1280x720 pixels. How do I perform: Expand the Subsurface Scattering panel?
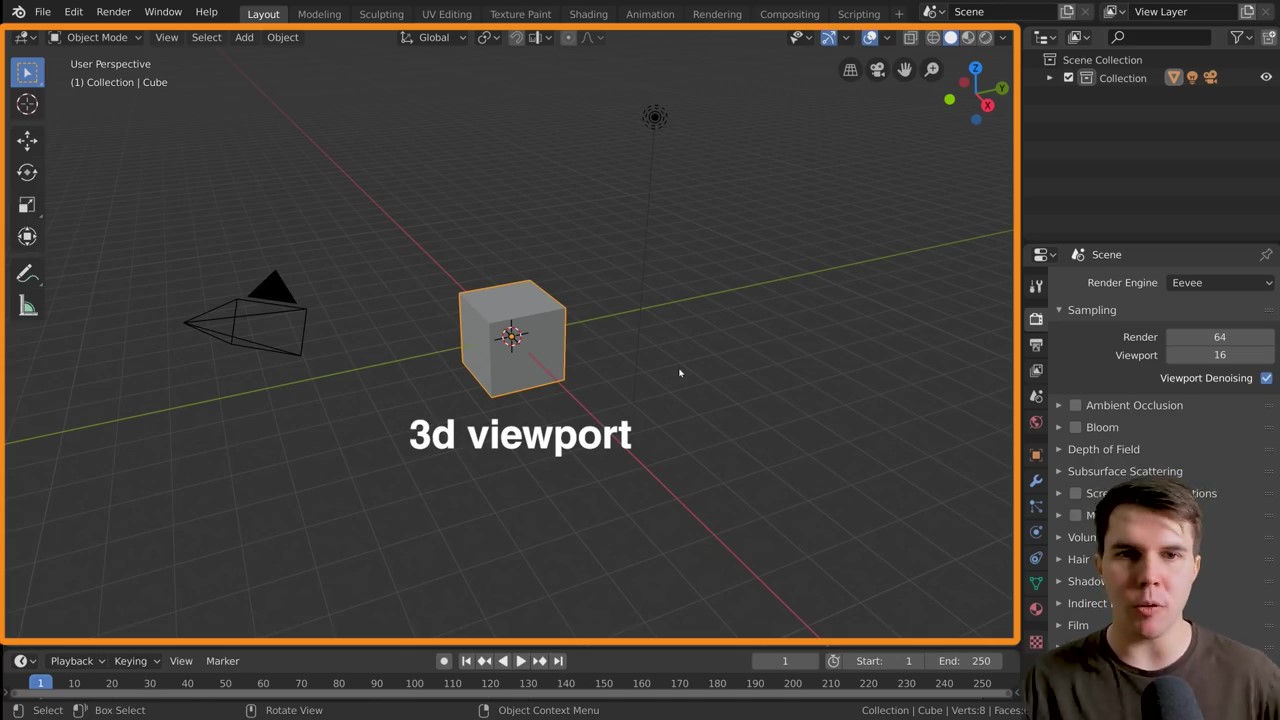1125,471
